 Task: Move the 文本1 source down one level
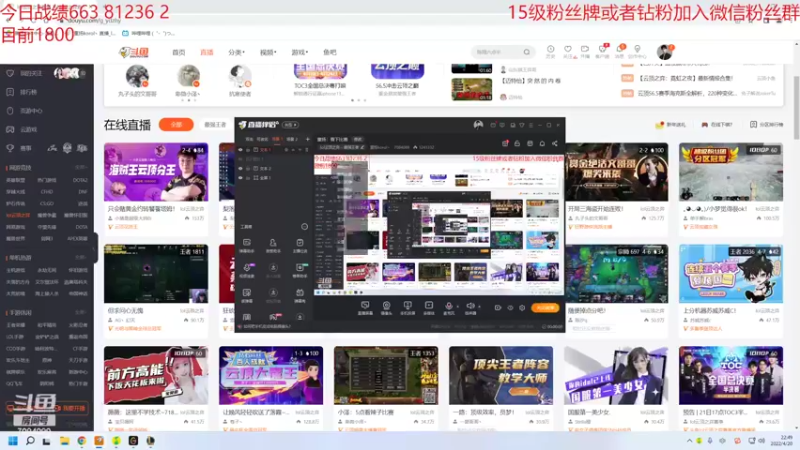tap(300, 150)
